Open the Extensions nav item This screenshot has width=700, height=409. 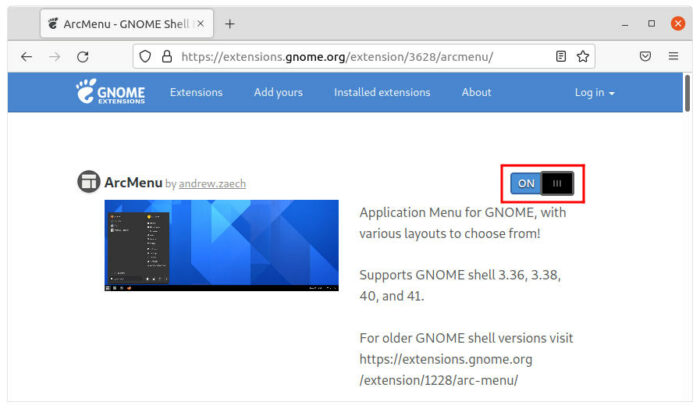click(196, 92)
